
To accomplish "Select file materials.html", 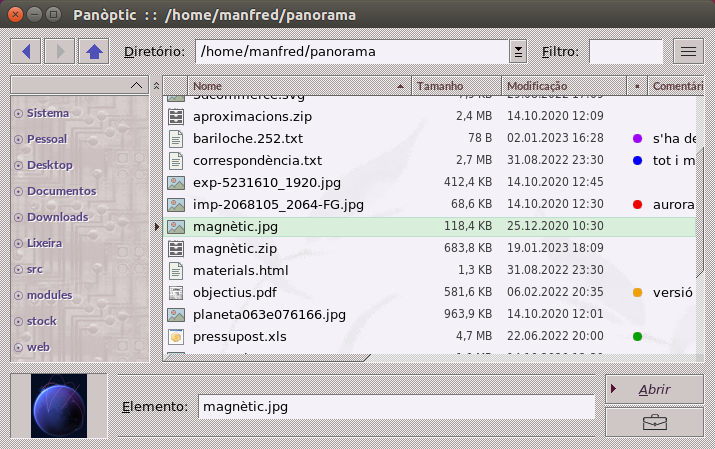I will (241, 271).
